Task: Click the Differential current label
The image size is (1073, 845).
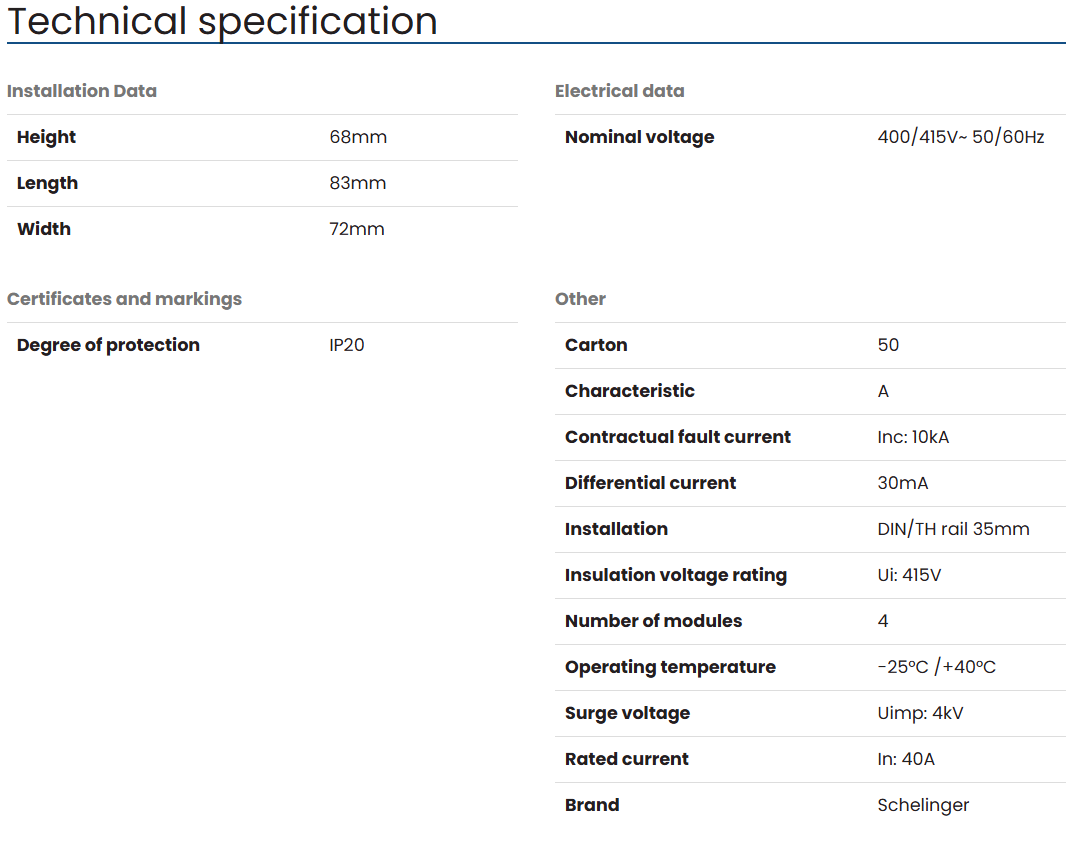Action: (651, 483)
